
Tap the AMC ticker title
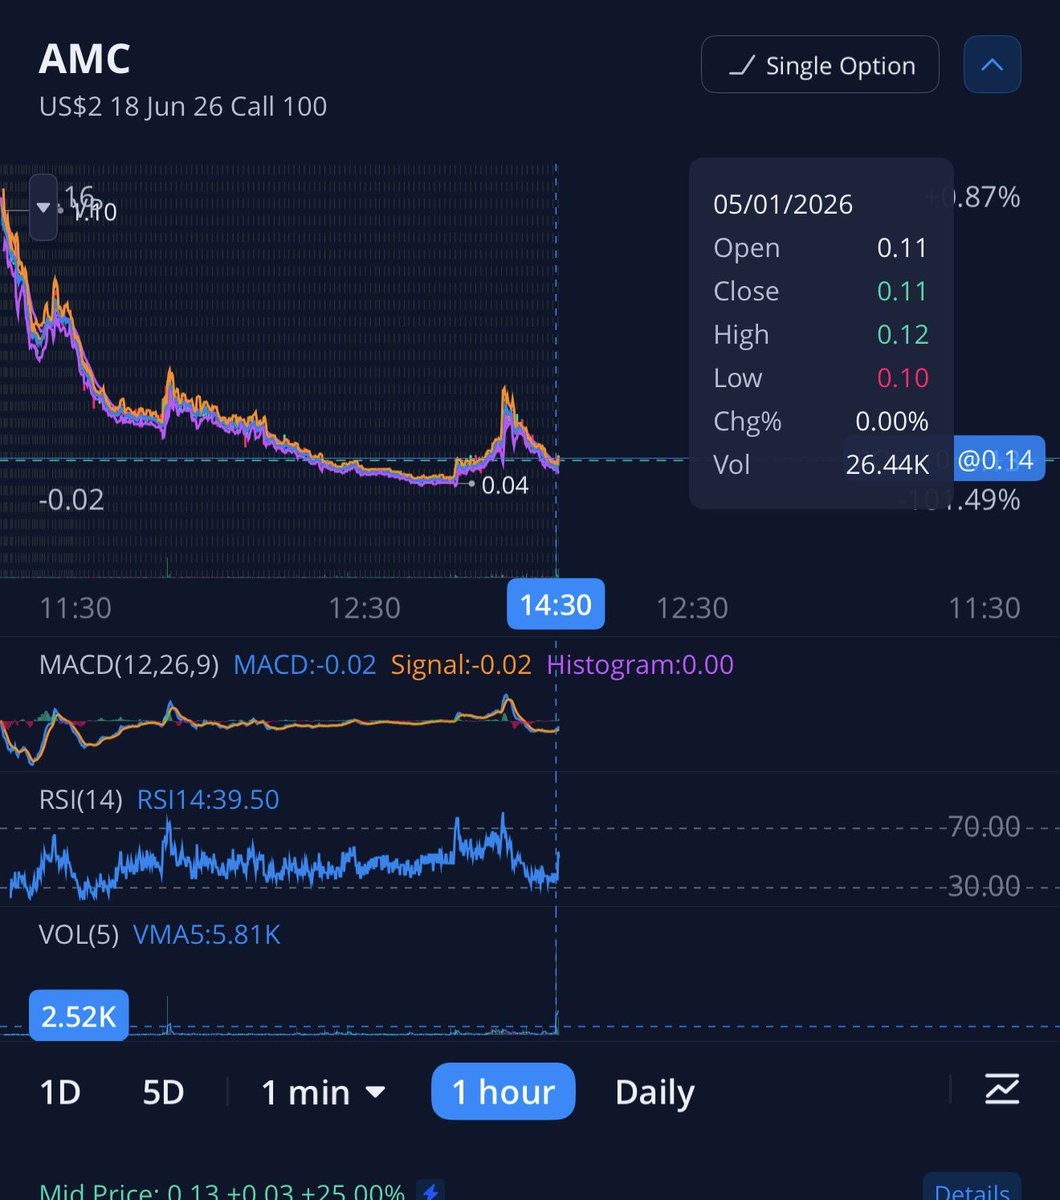pos(85,60)
